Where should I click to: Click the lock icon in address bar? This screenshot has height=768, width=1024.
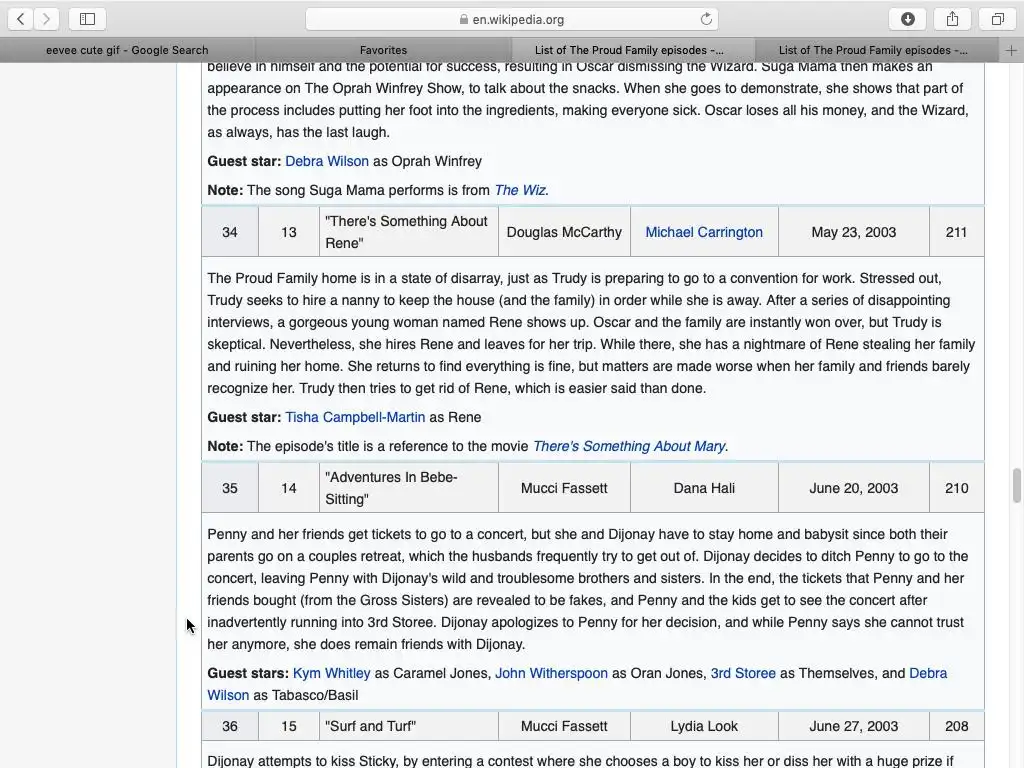point(464,20)
